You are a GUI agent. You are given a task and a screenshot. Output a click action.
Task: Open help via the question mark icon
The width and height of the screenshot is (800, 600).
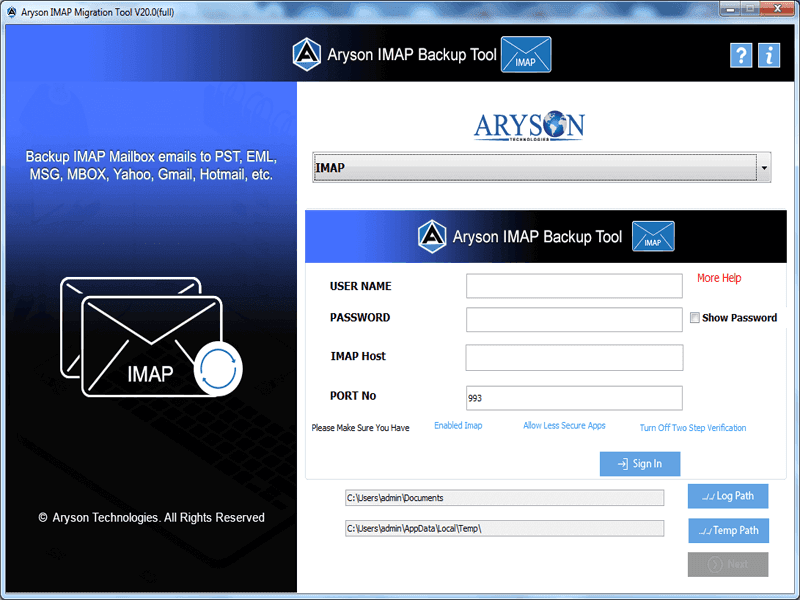pyautogui.click(x=741, y=55)
